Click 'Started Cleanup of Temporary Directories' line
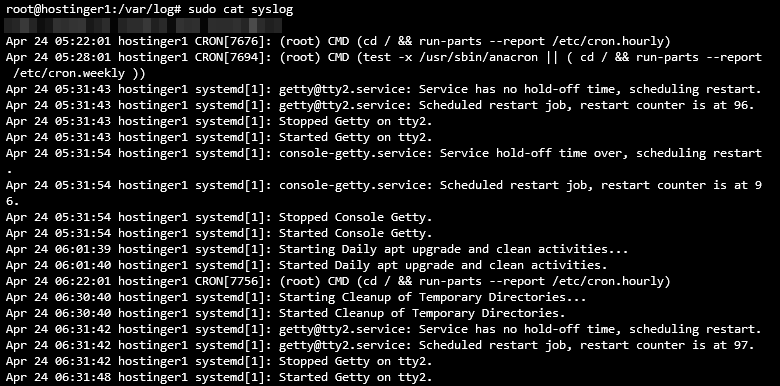780x386 pixels. (x=286, y=313)
